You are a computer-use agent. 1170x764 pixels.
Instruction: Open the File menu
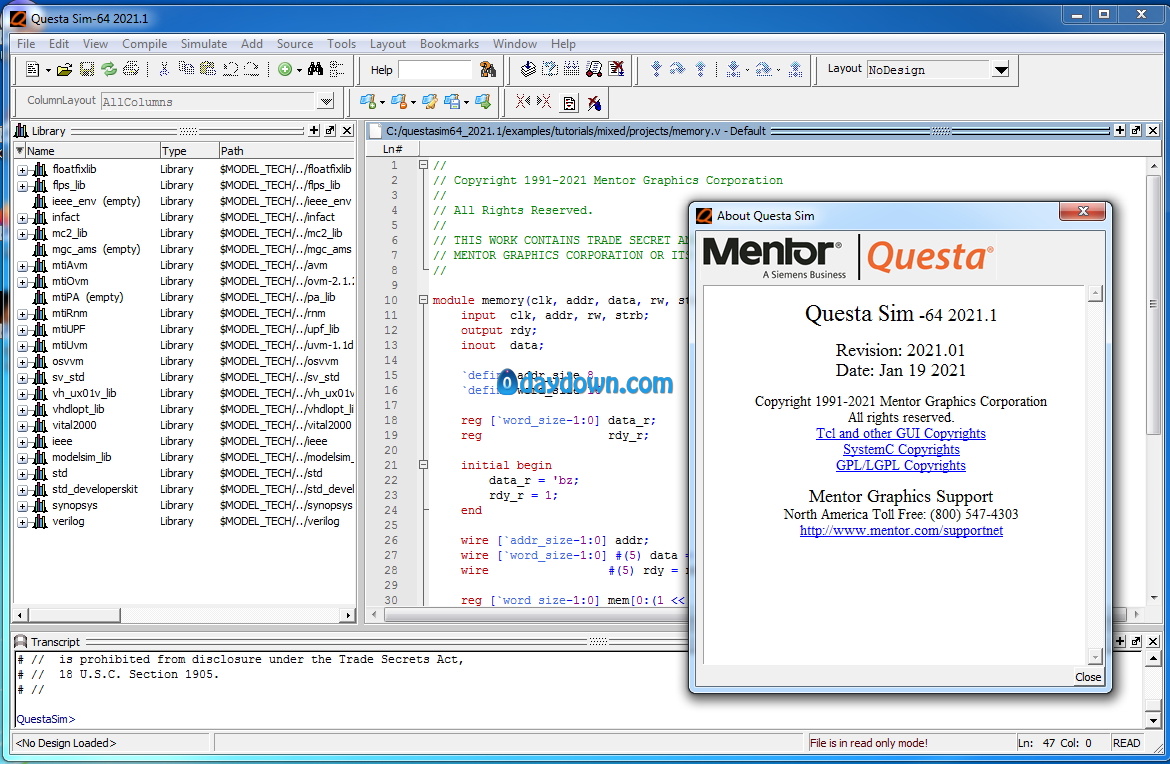(x=26, y=43)
